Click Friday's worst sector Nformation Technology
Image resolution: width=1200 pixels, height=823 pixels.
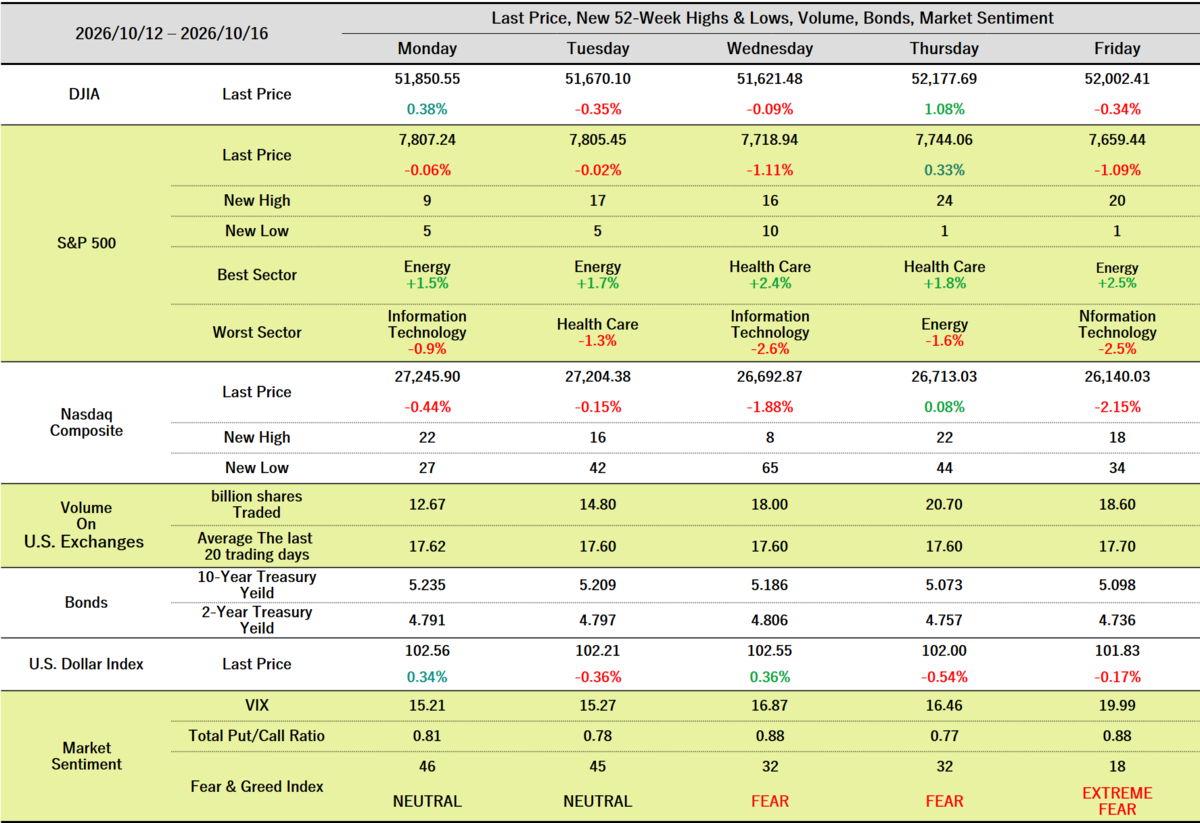1117,324
